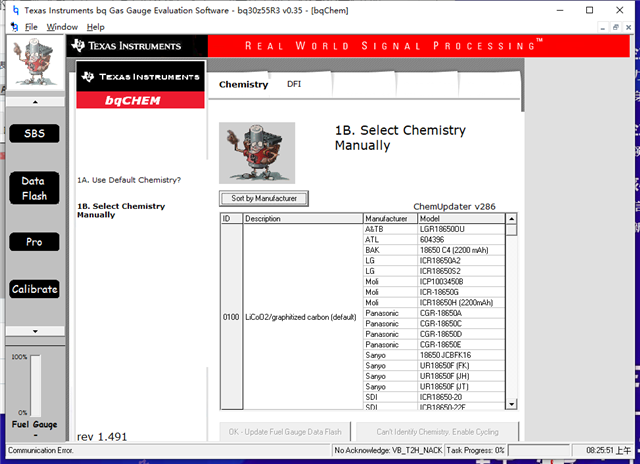Click chemistry table scroll-up arrow
Viewport: 640px width, 464px height.
pyautogui.click(x=511, y=219)
